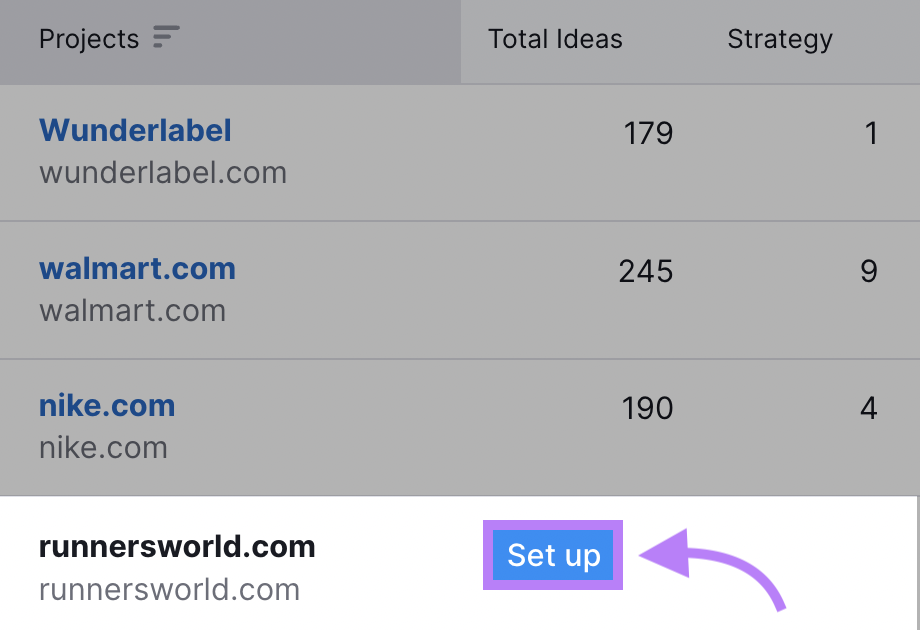Click the Set up button for runnersworld.com
The width and height of the screenshot is (920, 630).
pos(552,556)
